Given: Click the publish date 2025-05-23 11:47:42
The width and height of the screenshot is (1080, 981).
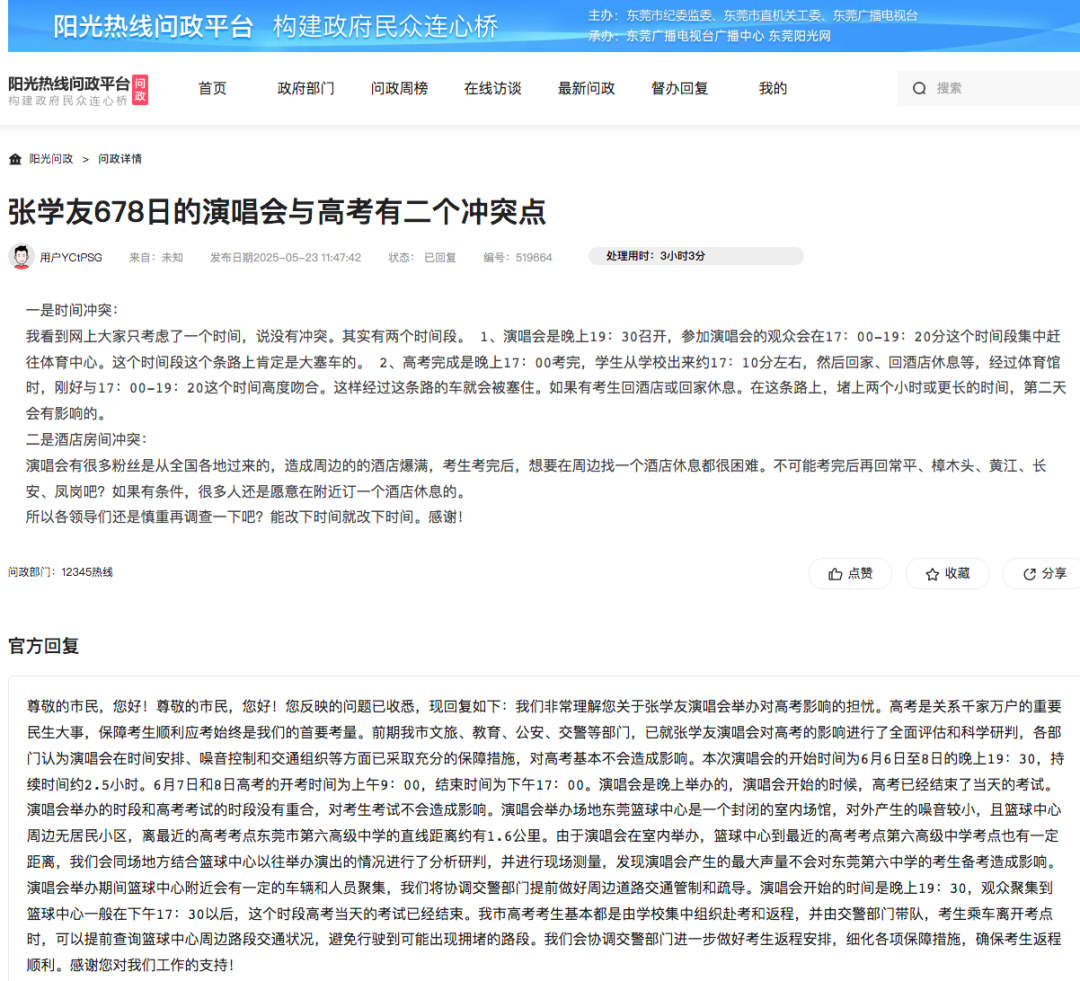Looking at the screenshot, I should (x=286, y=258).
